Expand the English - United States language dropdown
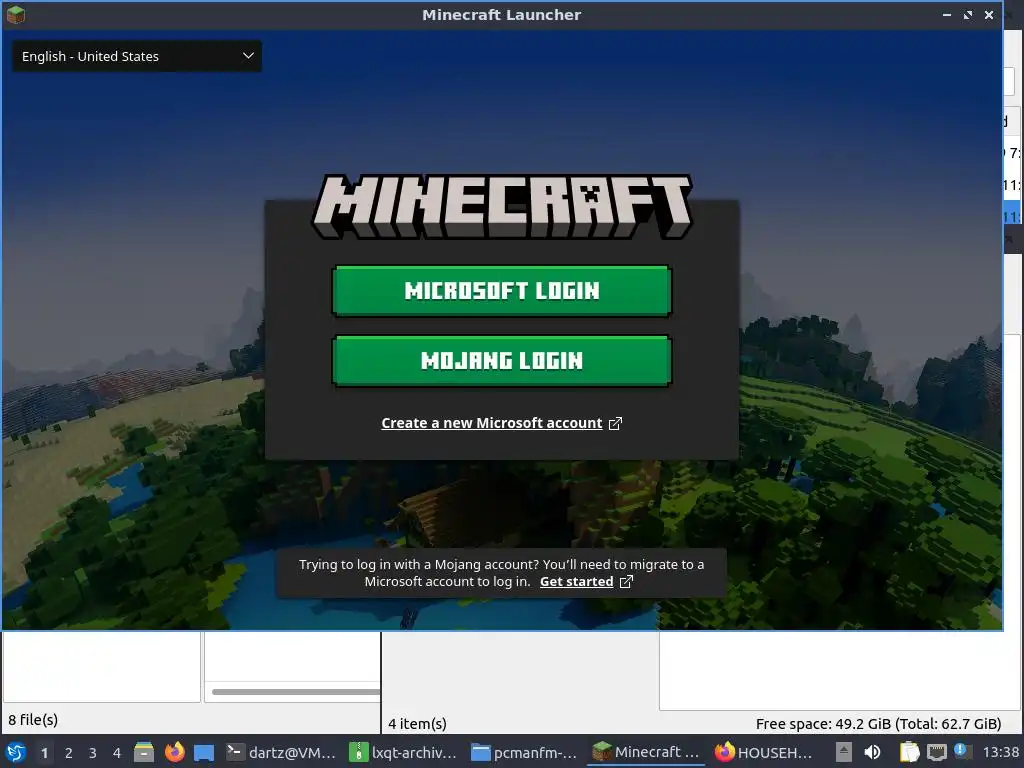Image resolution: width=1024 pixels, height=768 pixels. [x=137, y=56]
